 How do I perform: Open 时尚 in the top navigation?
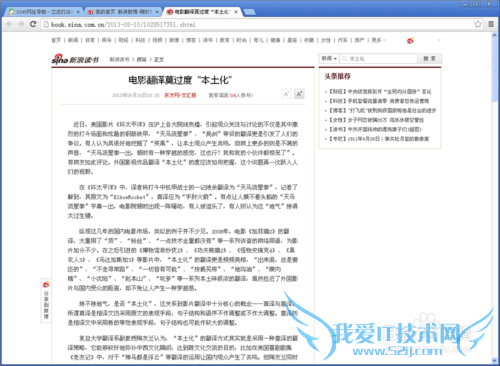click(x=242, y=40)
